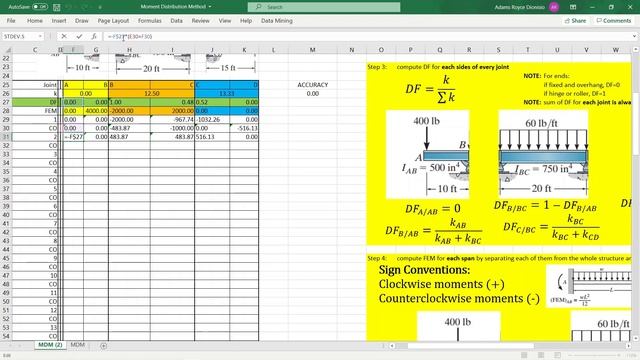Screen dimensions: 640x360
Task: Open the Data Mining ribbon tab
Action: click(277, 20)
